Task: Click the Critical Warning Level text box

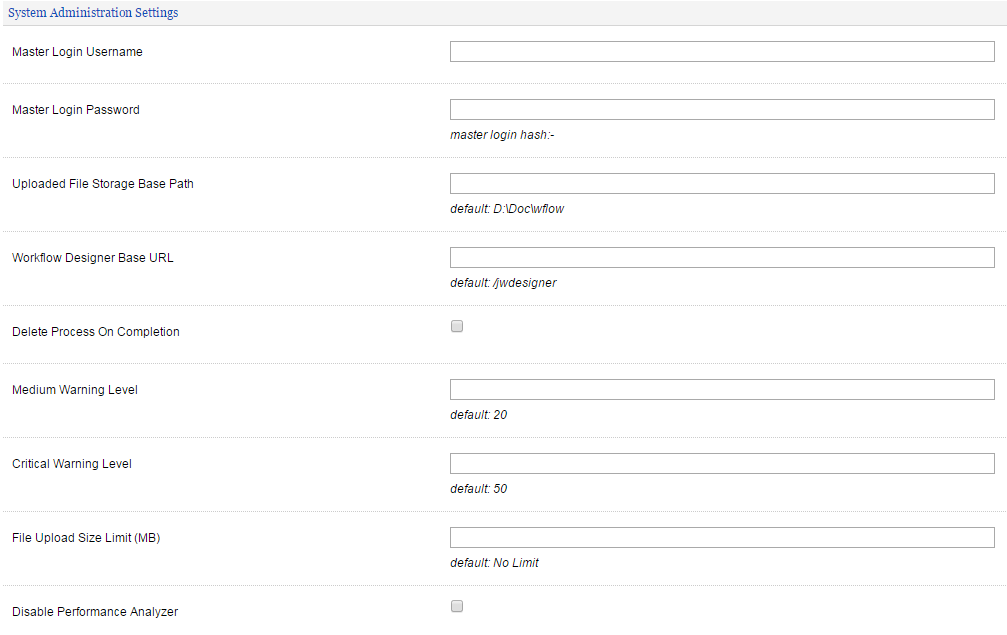Action: 722,464
